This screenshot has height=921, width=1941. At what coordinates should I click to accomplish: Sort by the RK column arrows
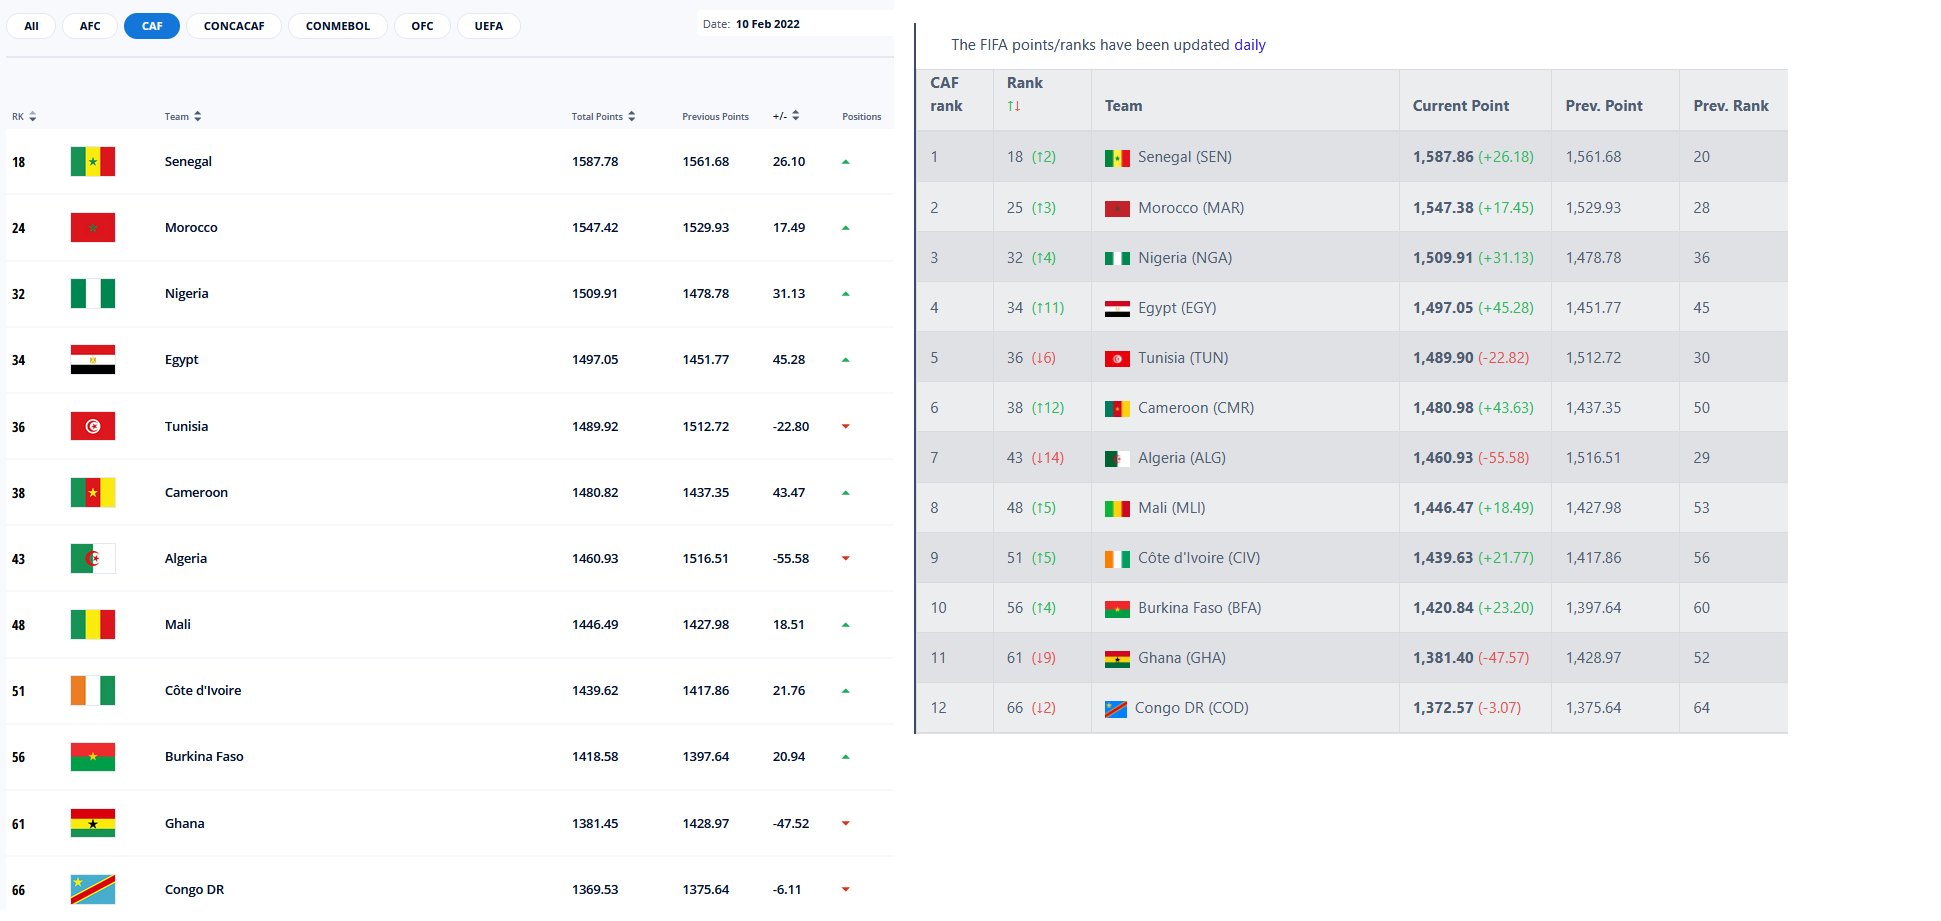pyautogui.click(x=33, y=117)
